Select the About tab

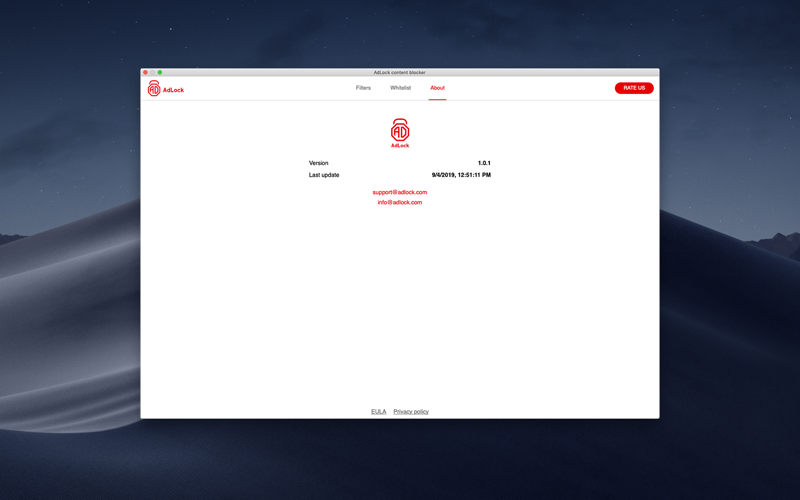point(437,88)
